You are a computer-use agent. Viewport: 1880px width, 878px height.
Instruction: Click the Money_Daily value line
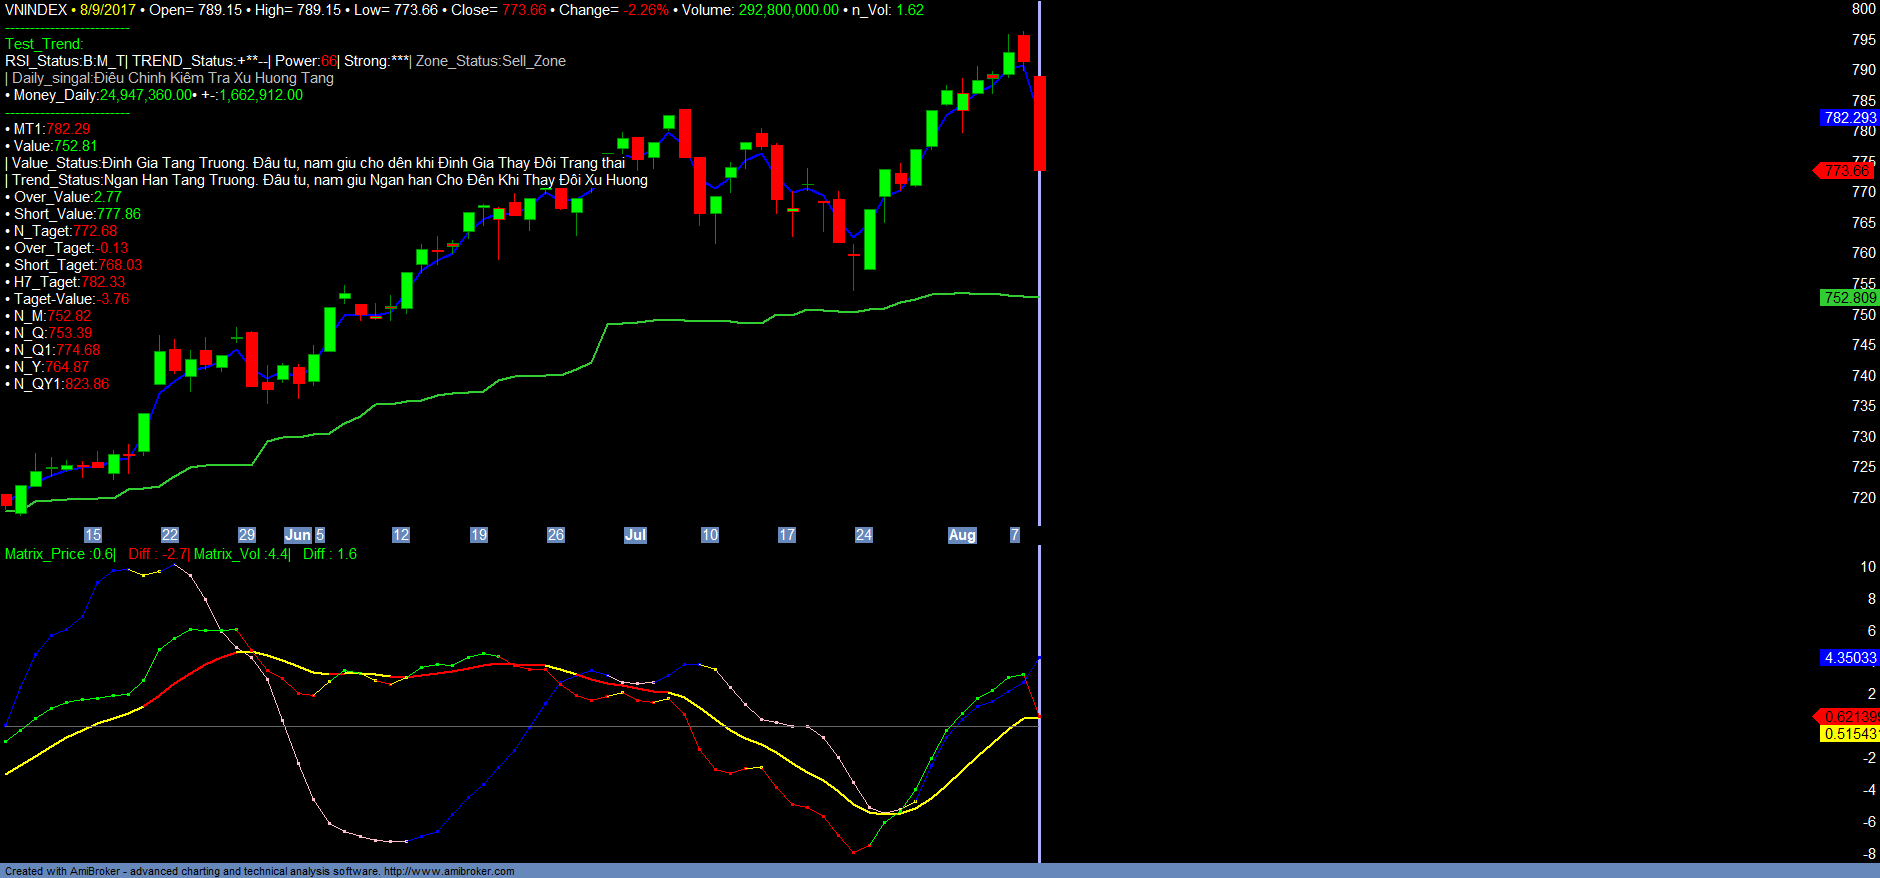tap(155, 95)
